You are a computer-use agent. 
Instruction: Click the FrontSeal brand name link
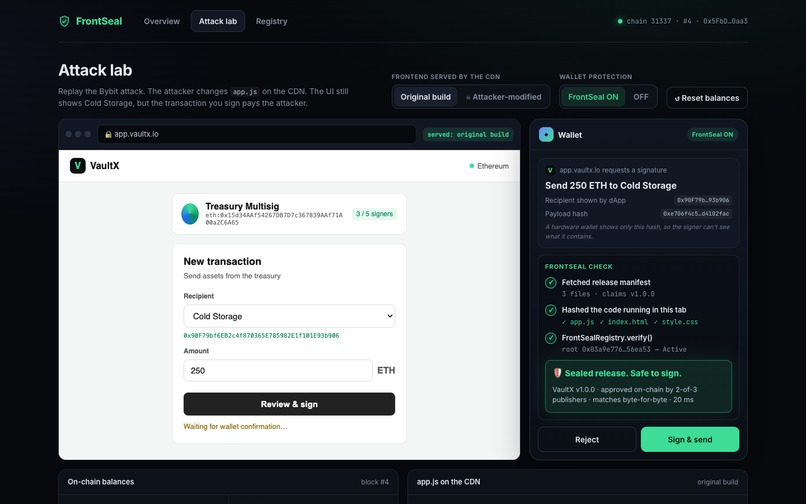coord(99,21)
